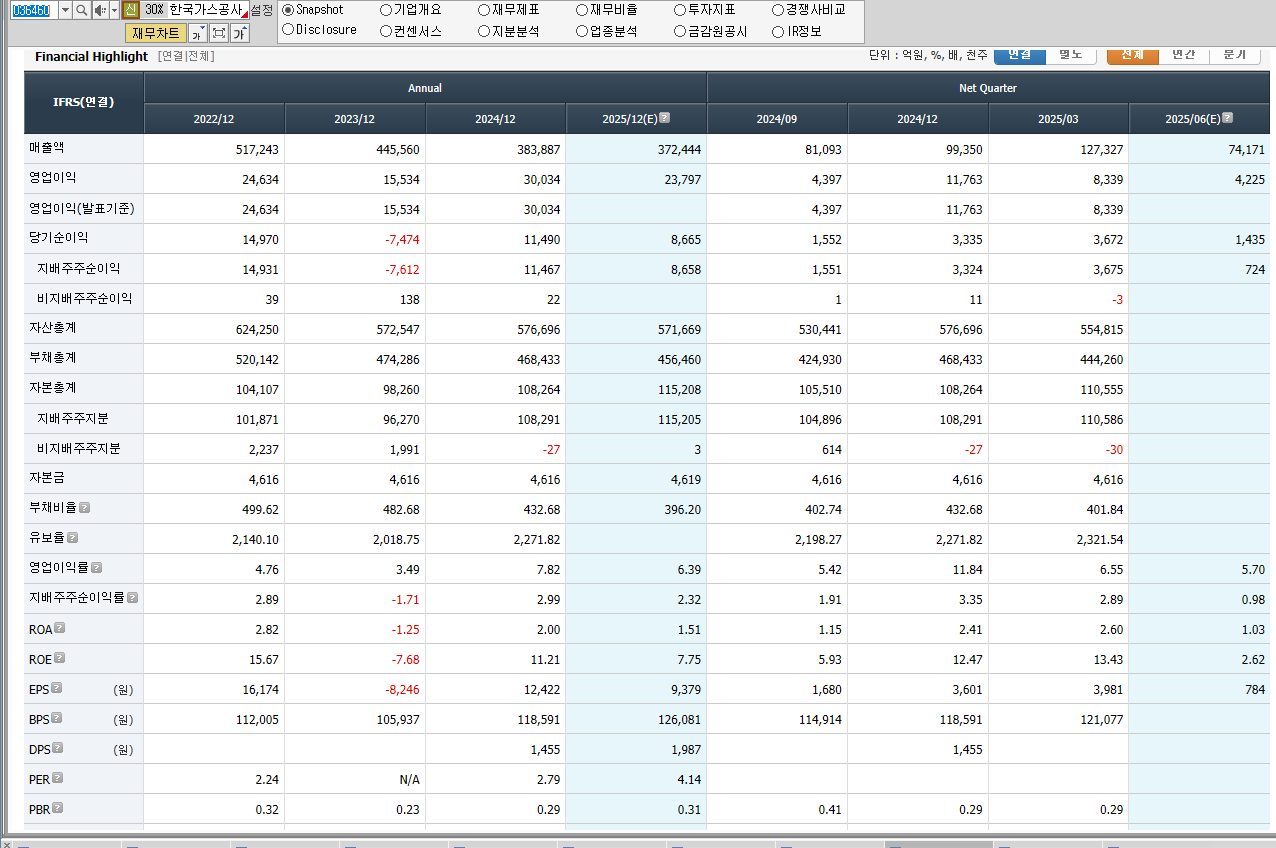The image size is (1276, 848).
Task: Click help icon beside 부채비율
Action: (85, 508)
